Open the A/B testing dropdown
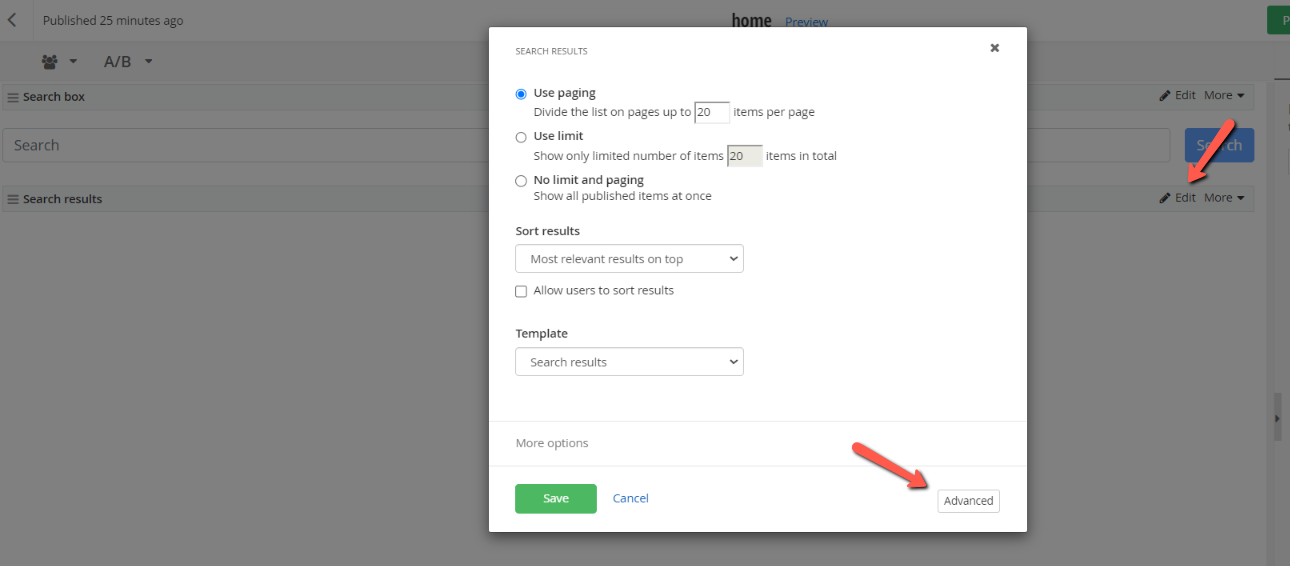Viewport: 1290px width, 566px height. (x=128, y=62)
